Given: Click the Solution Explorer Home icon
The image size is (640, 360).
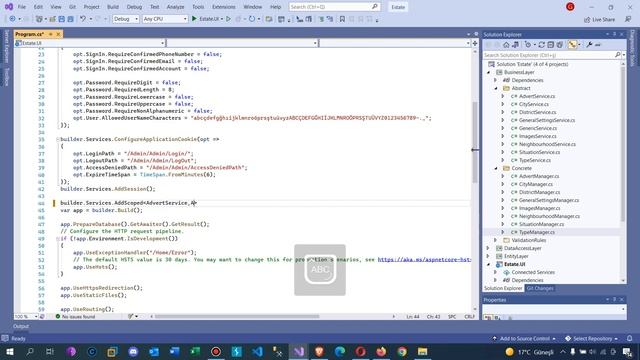Looking at the screenshot, I should click(x=506, y=45).
